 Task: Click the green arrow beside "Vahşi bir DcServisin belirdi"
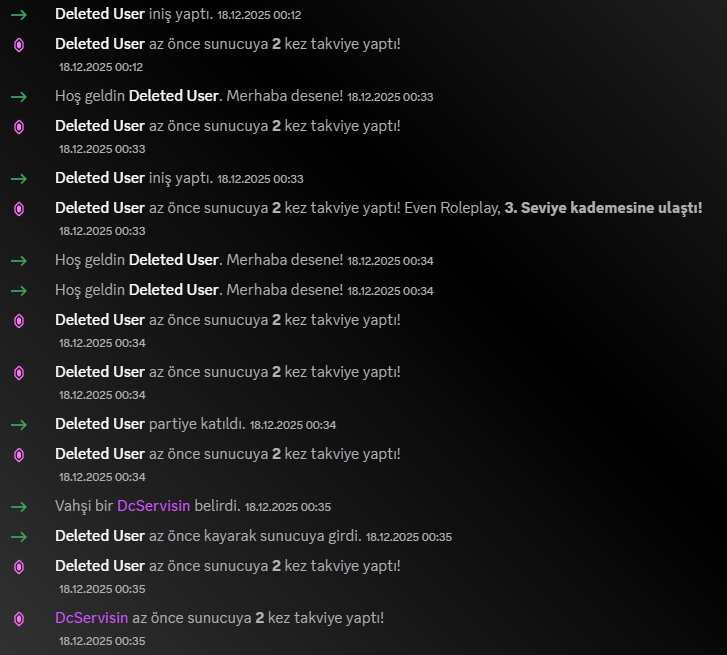click(x=19, y=507)
